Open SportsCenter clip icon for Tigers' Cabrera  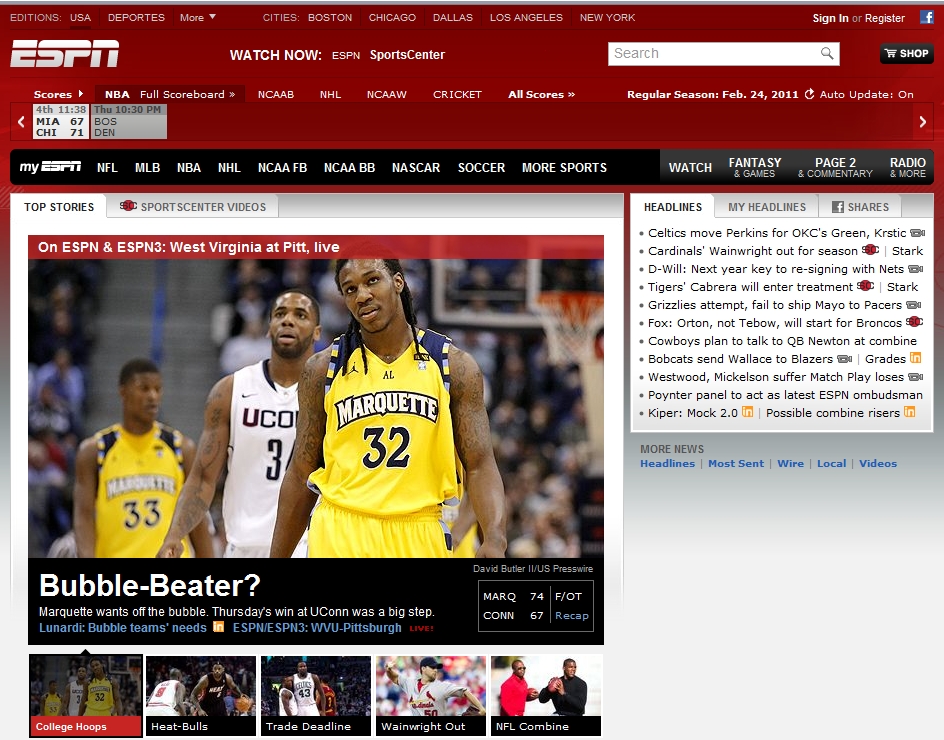click(x=866, y=286)
